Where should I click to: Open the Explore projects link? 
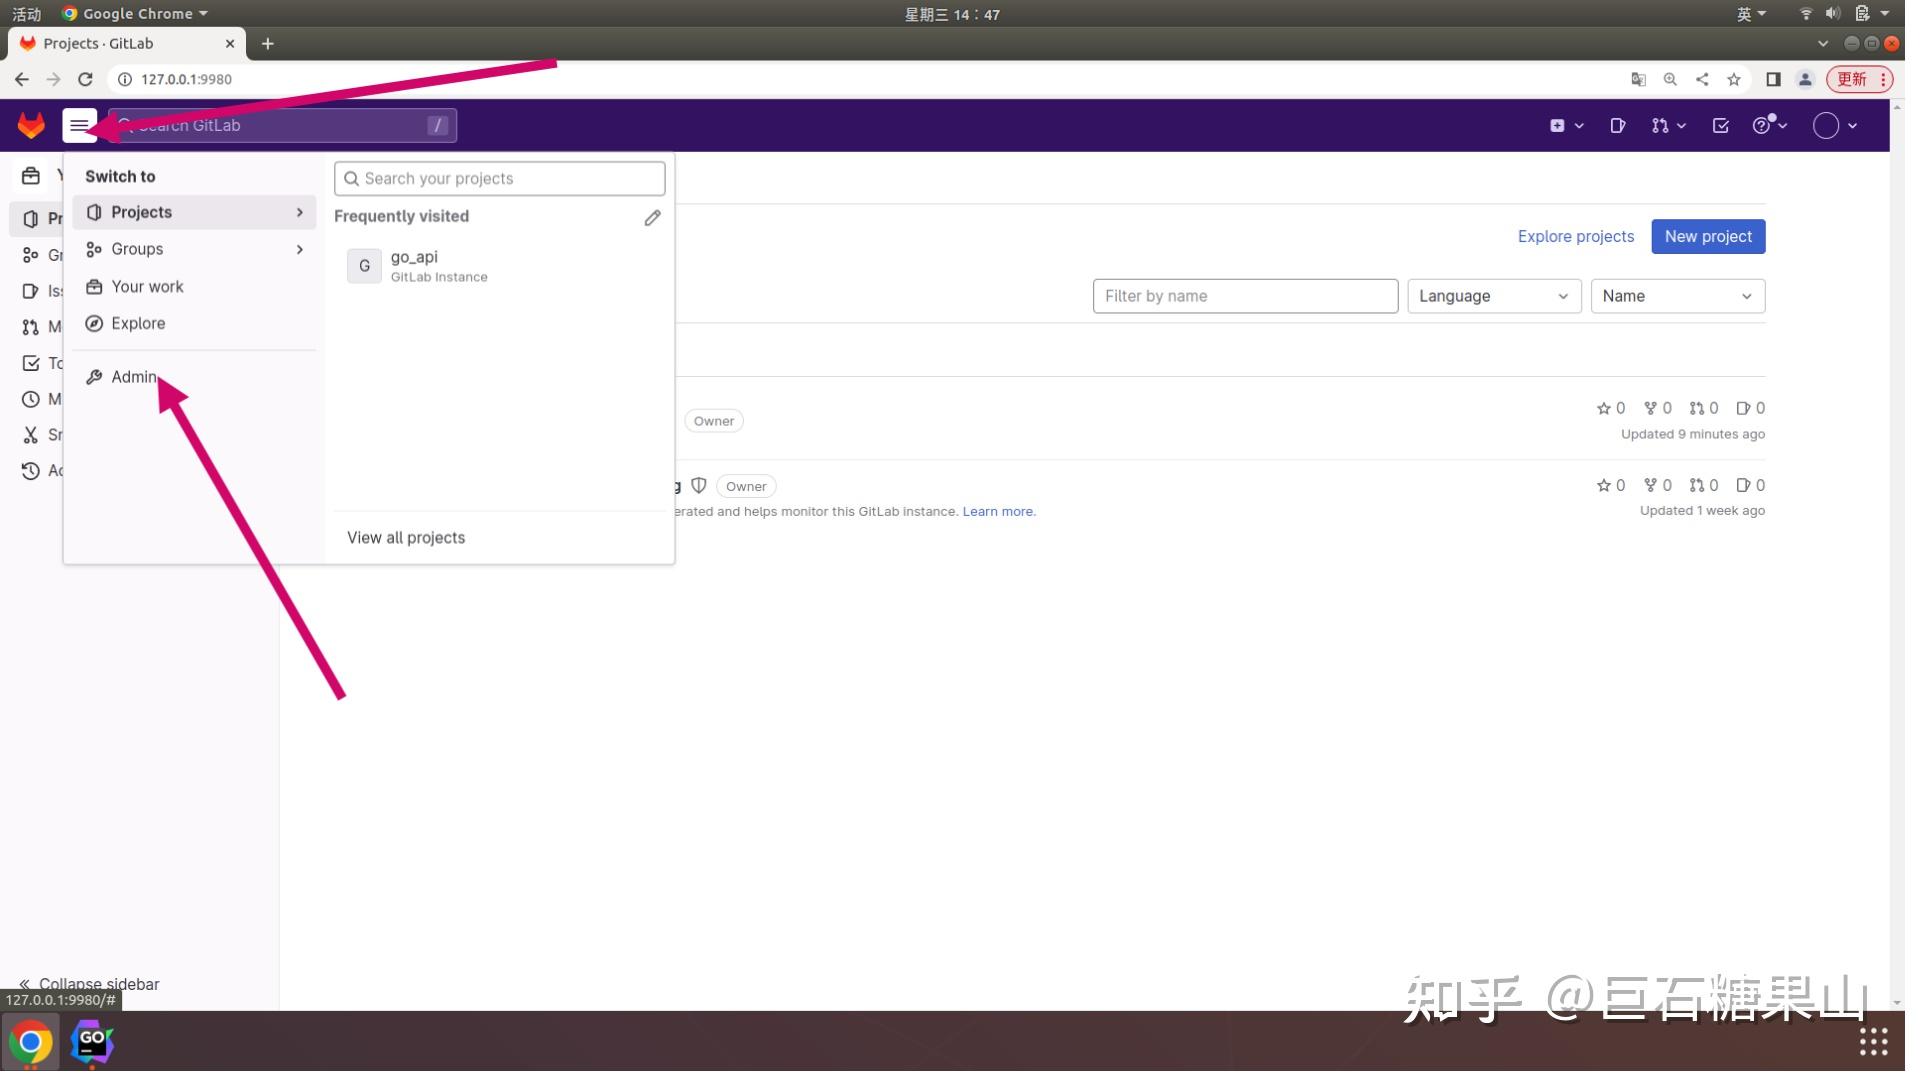(1574, 236)
